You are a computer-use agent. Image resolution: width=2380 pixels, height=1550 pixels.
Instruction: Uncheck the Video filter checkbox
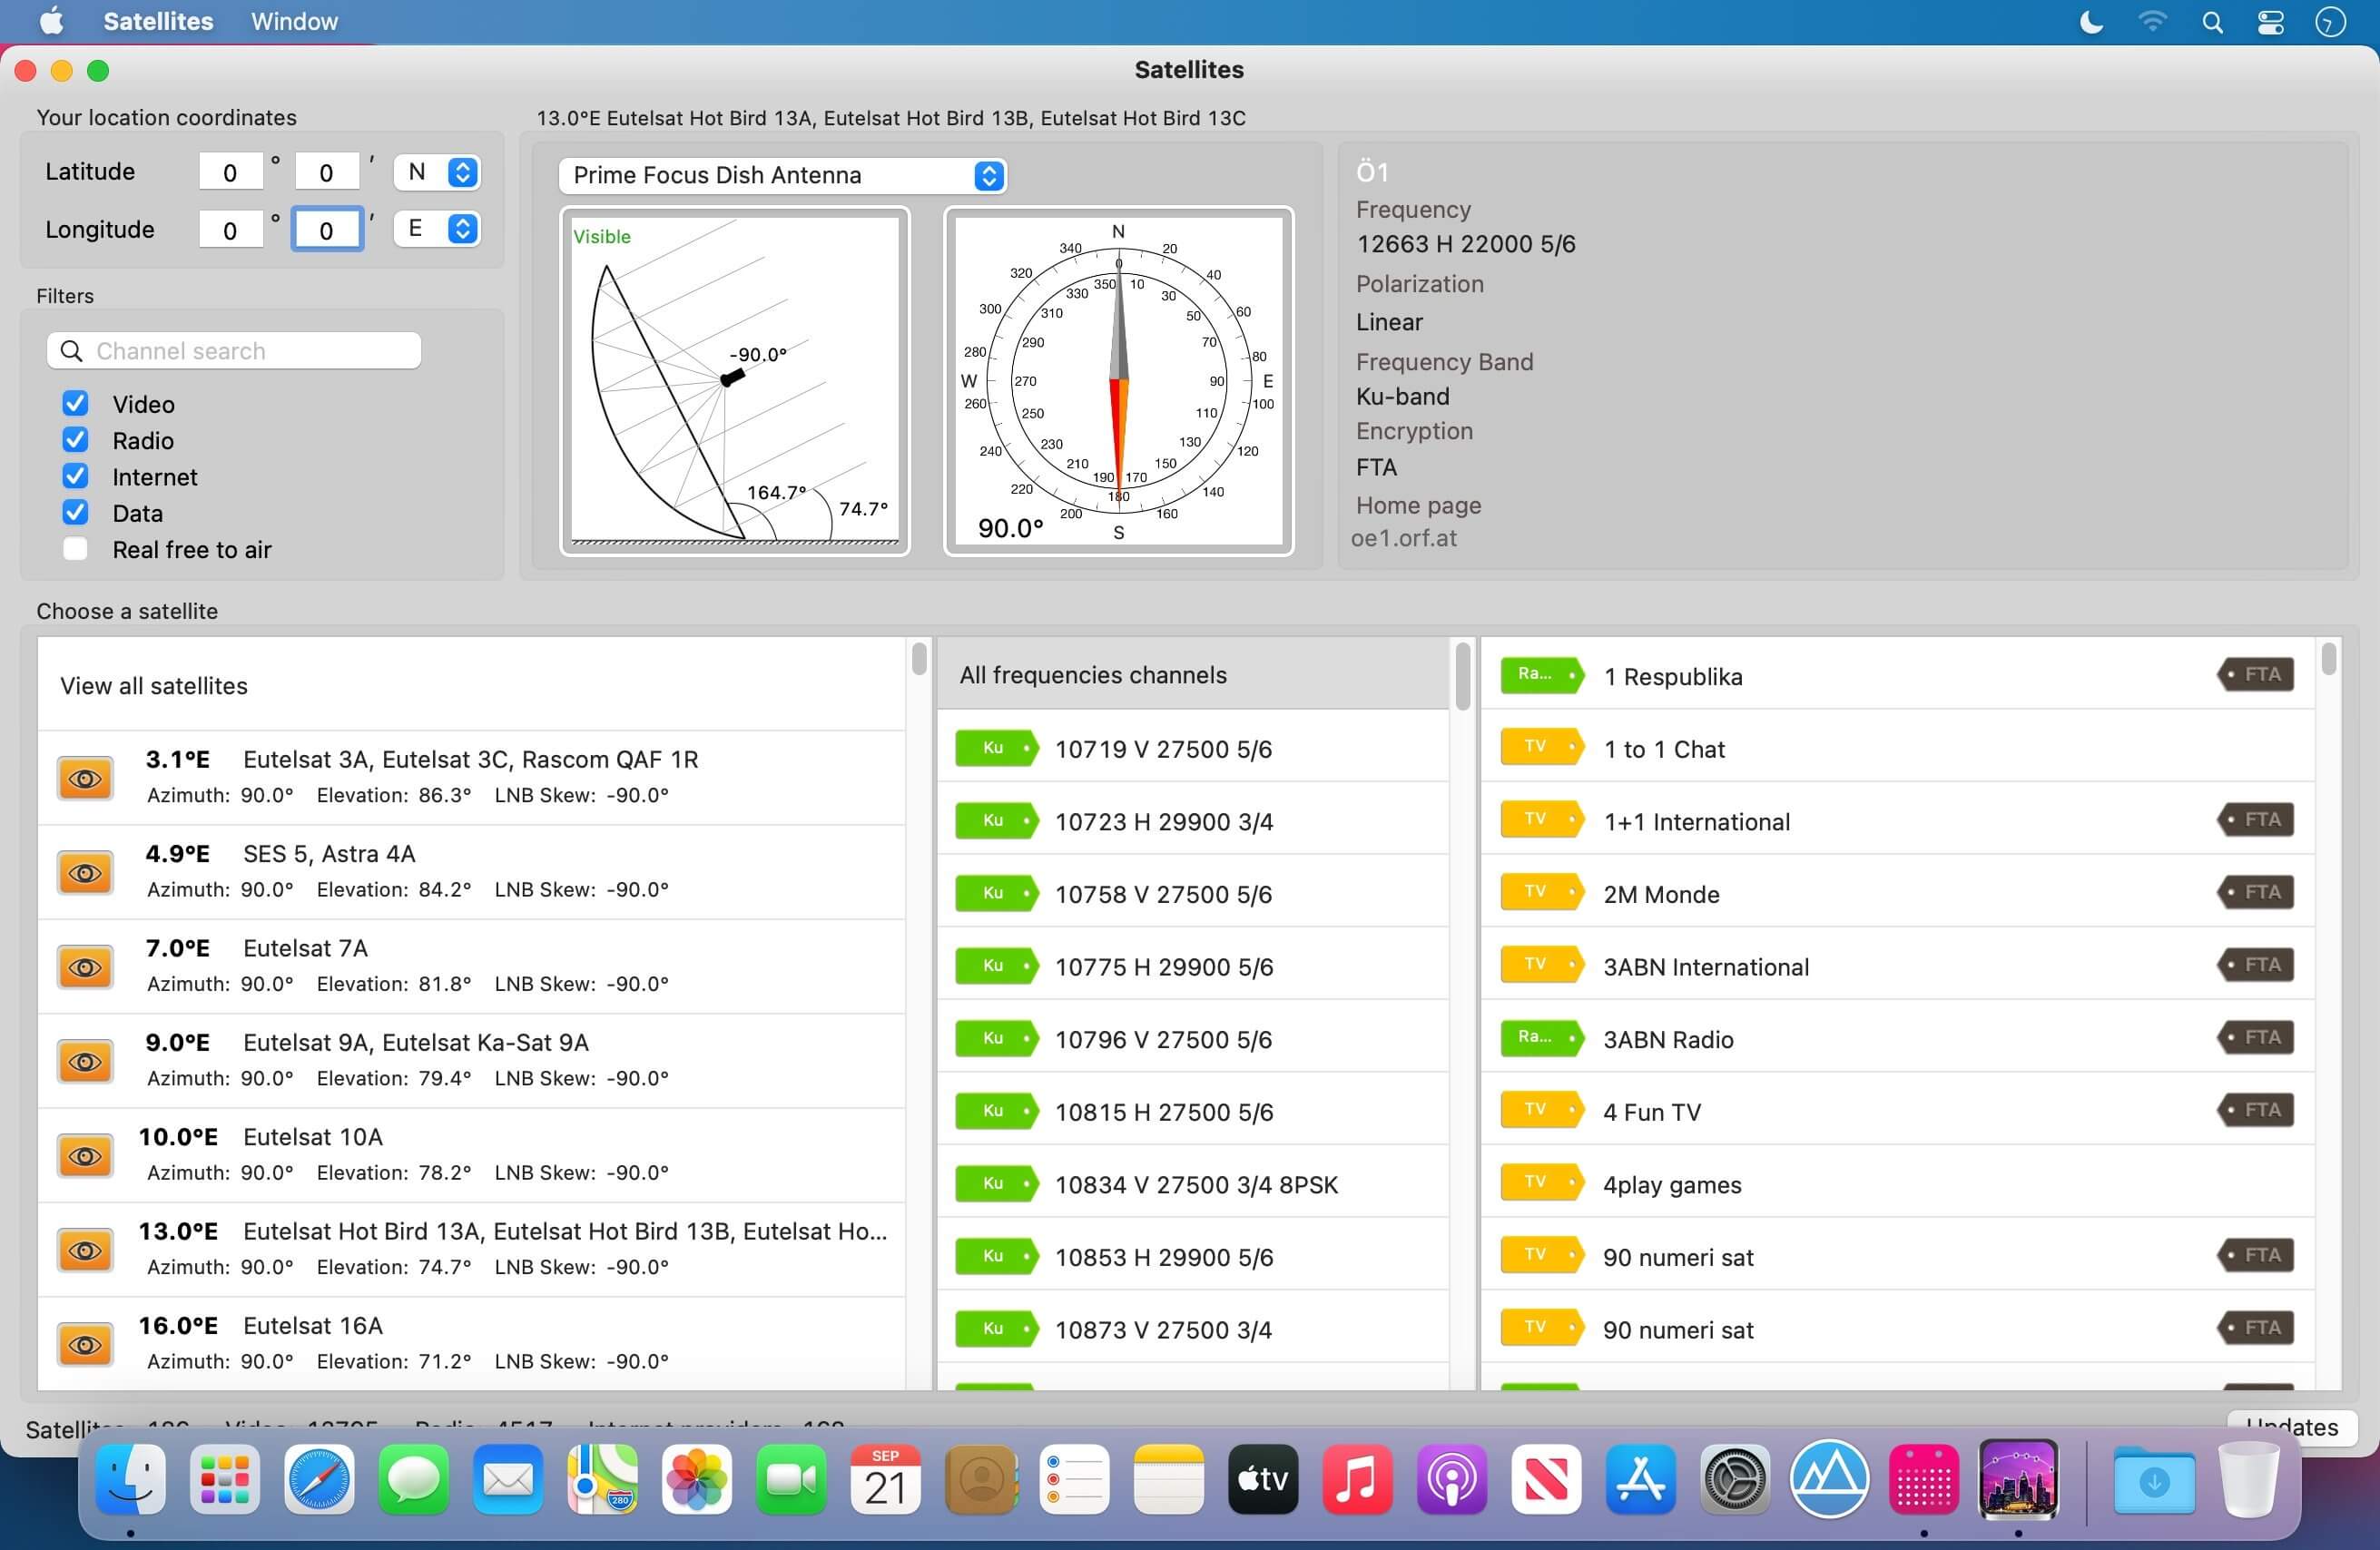tap(75, 403)
